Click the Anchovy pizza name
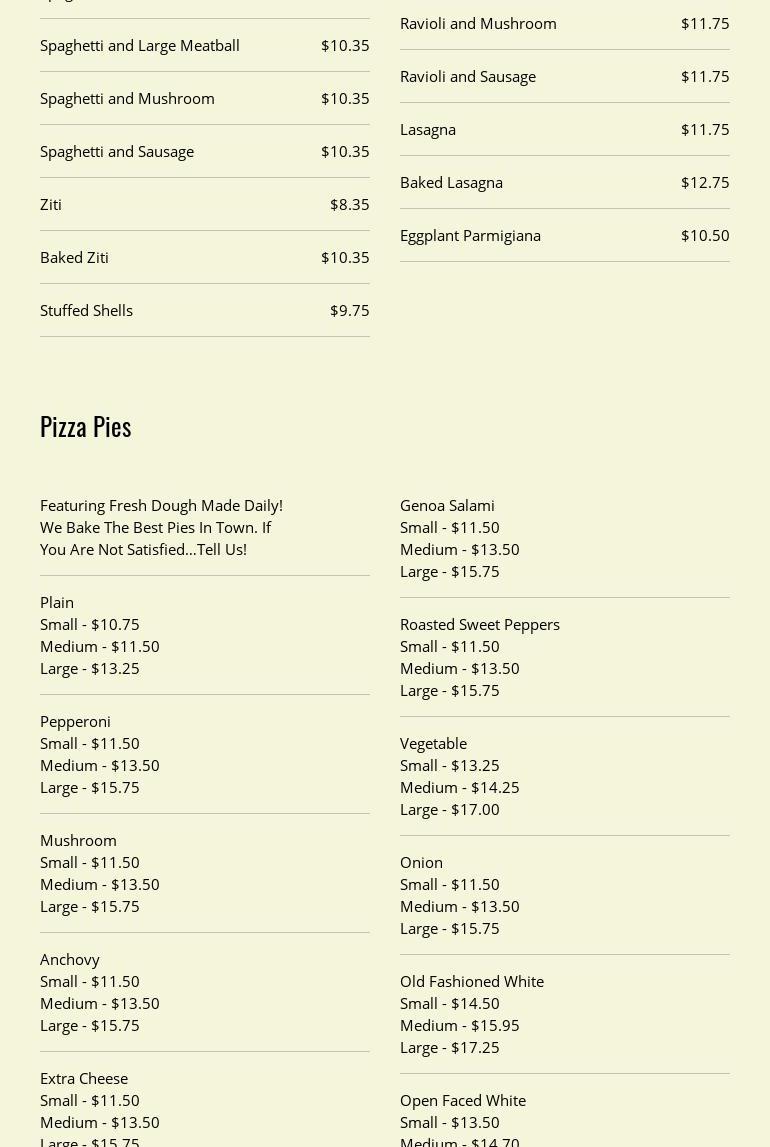The height and width of the screenshot is (1147, 770). tap(70, 959)
